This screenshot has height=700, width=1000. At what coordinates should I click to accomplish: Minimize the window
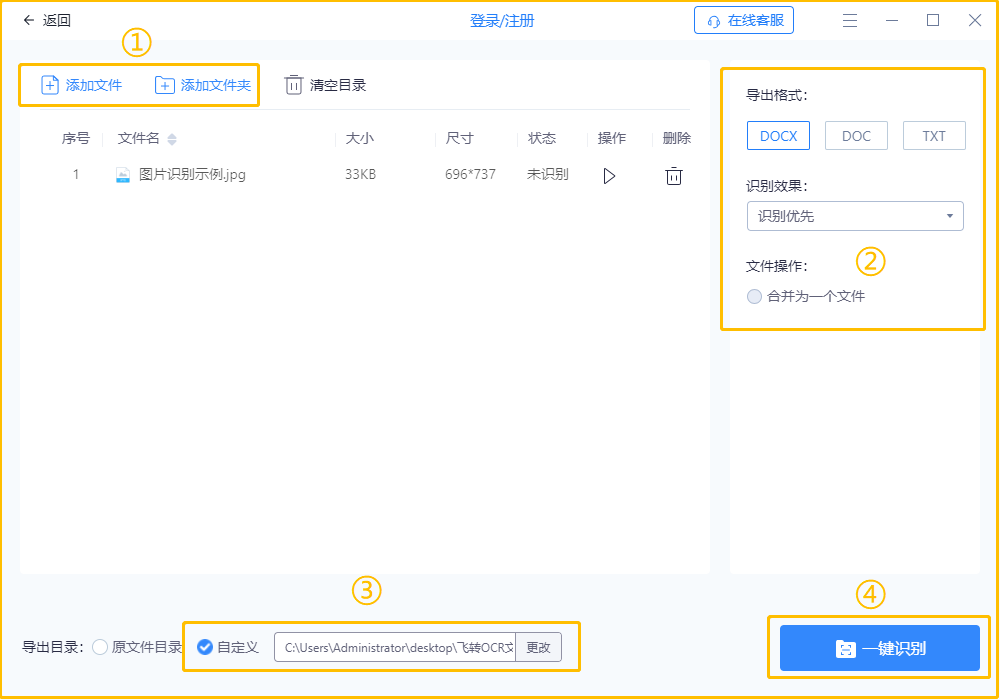coord(892,20)
